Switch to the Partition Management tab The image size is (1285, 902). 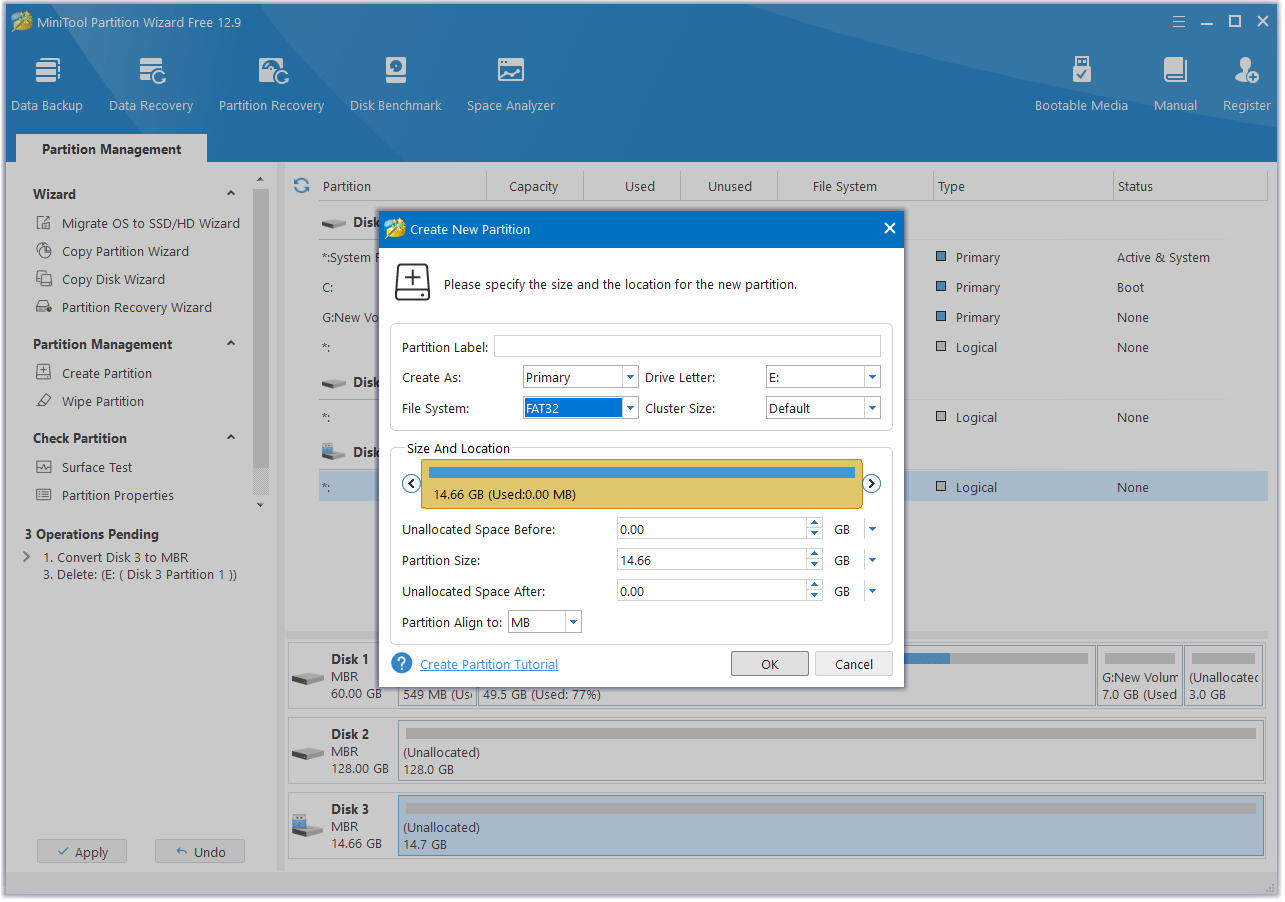pyautogui.click(x=112, y=149)
